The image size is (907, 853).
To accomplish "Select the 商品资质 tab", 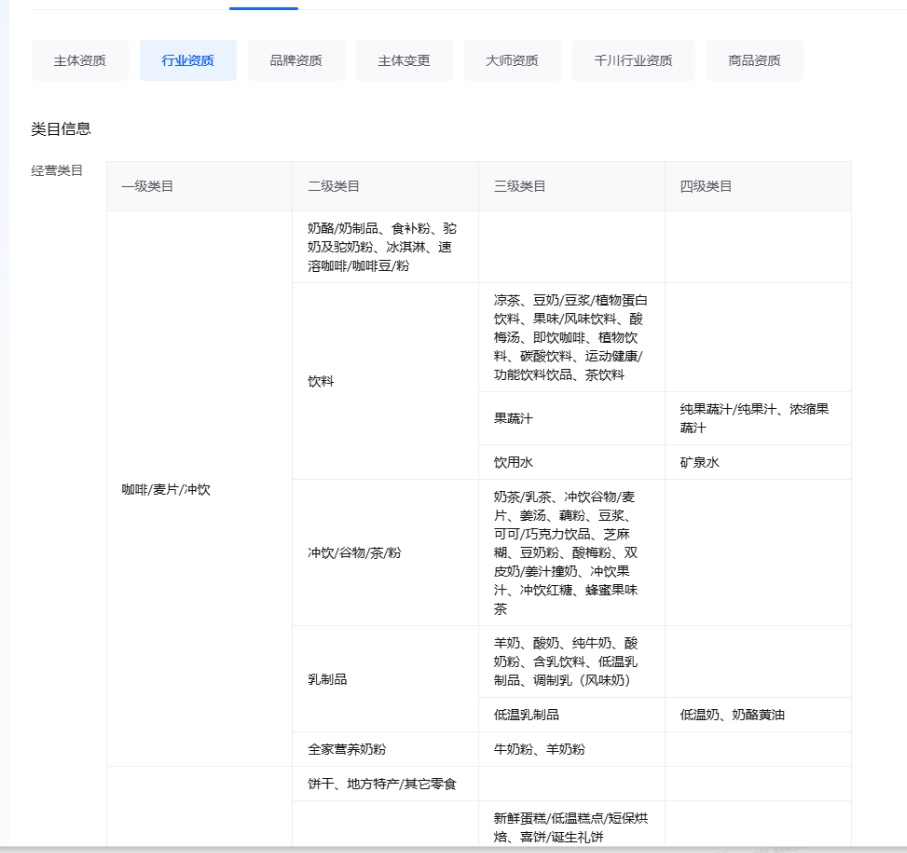I will 754,61.
